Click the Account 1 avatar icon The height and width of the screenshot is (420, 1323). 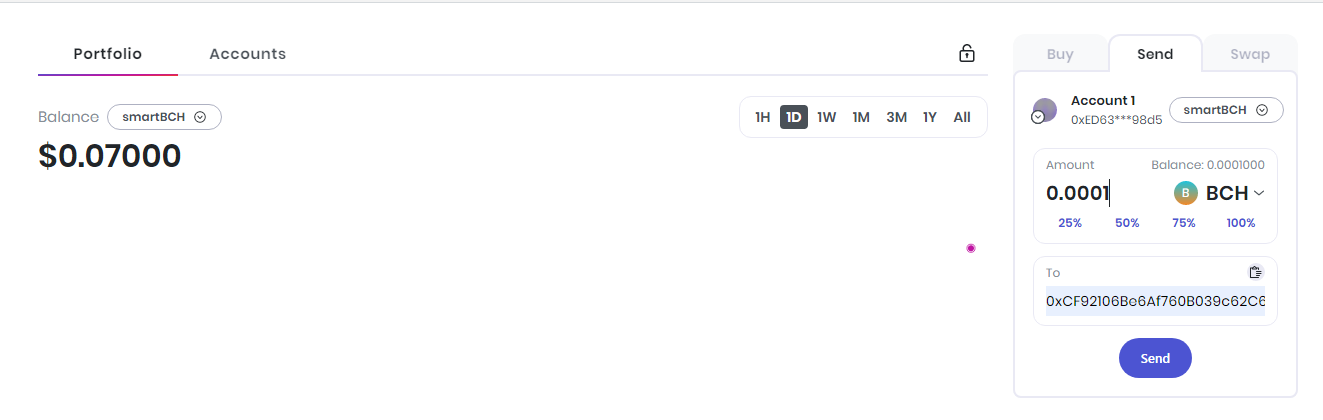1044,111
